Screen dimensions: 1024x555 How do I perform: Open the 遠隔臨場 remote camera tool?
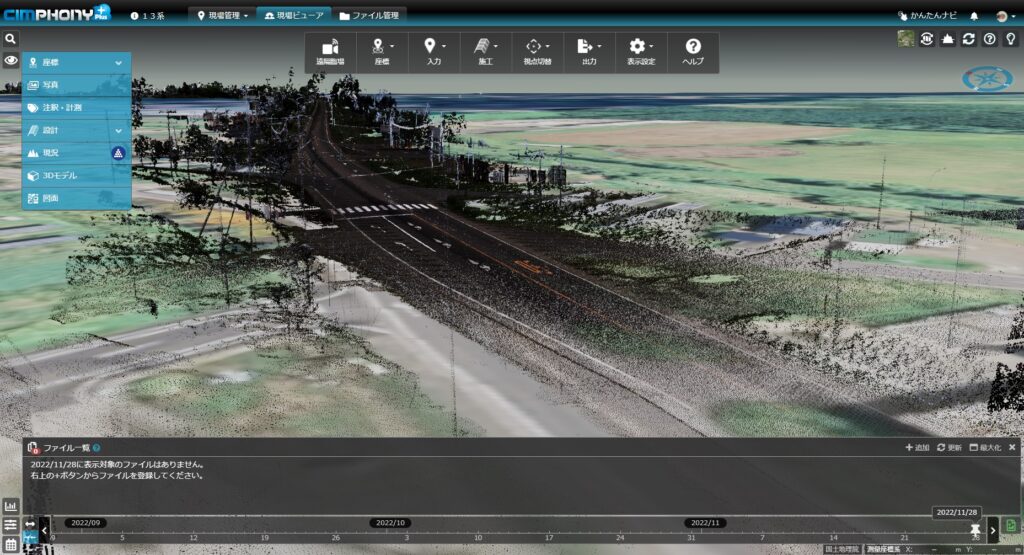330,52
